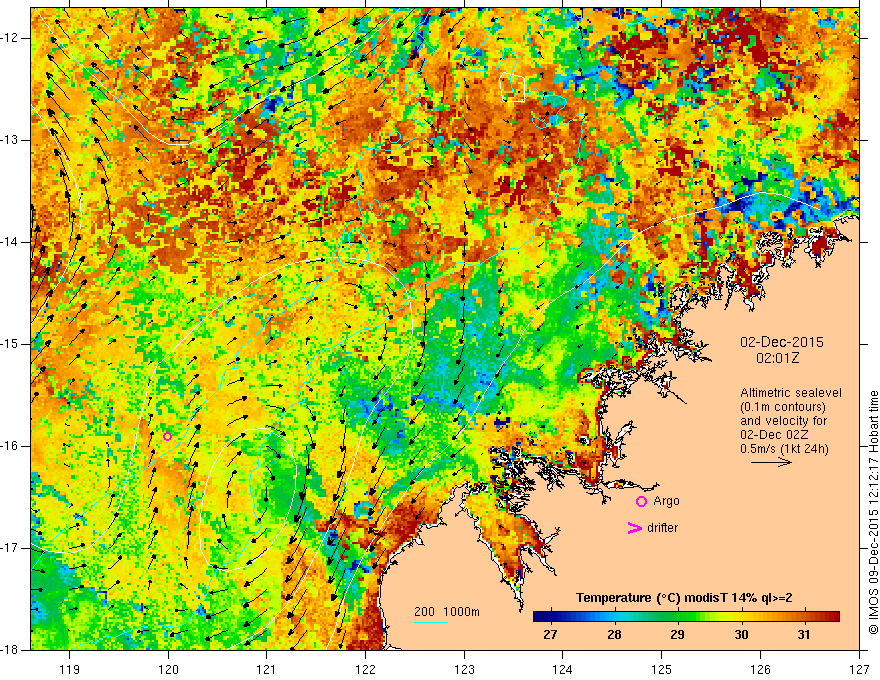Viewport: 880px width, 680px height.
Task: Click the latitude axis label -14
Action: [x=10, y=242]
